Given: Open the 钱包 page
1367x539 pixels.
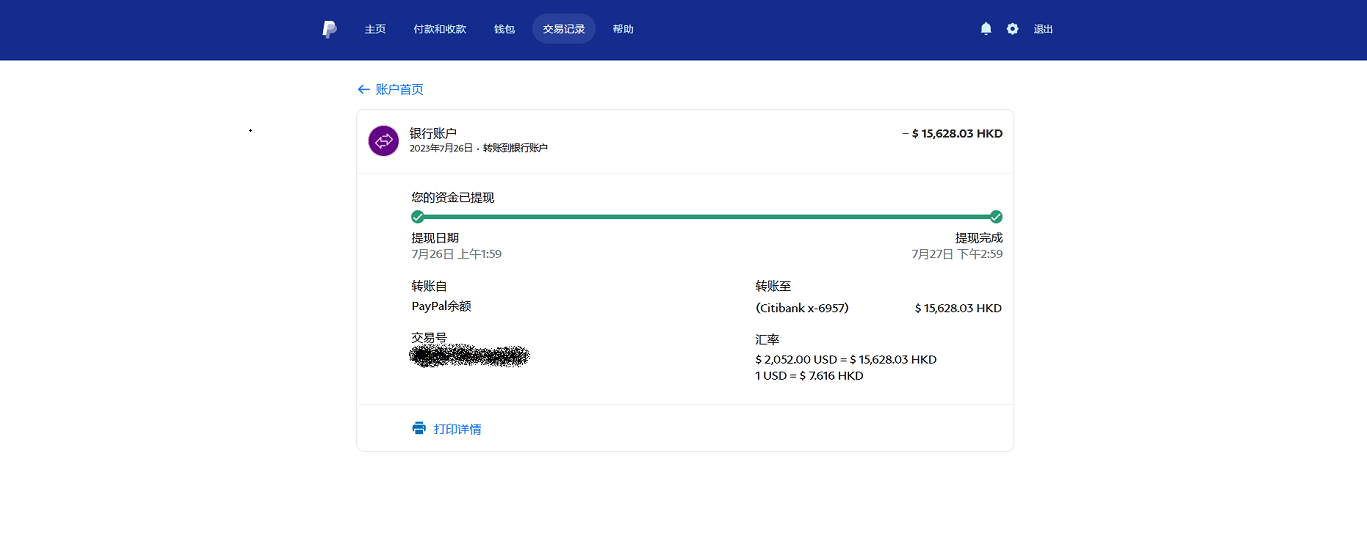Looking at the screenshot, I should point(504,29).
